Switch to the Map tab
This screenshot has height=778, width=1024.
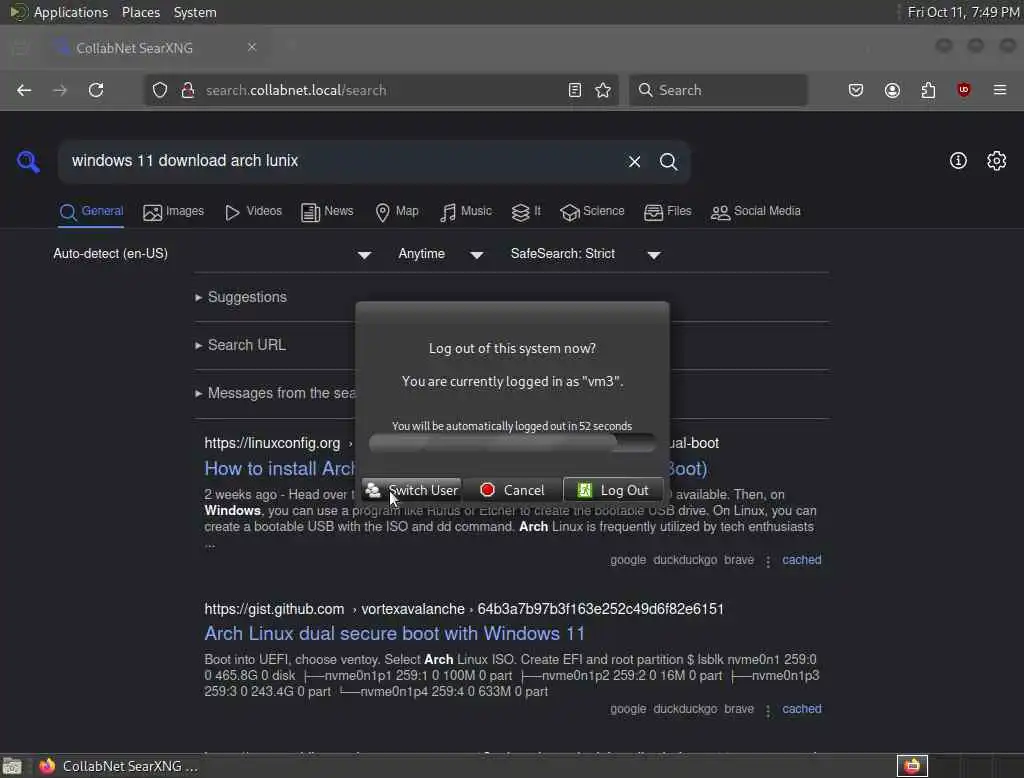pos(397,212)
